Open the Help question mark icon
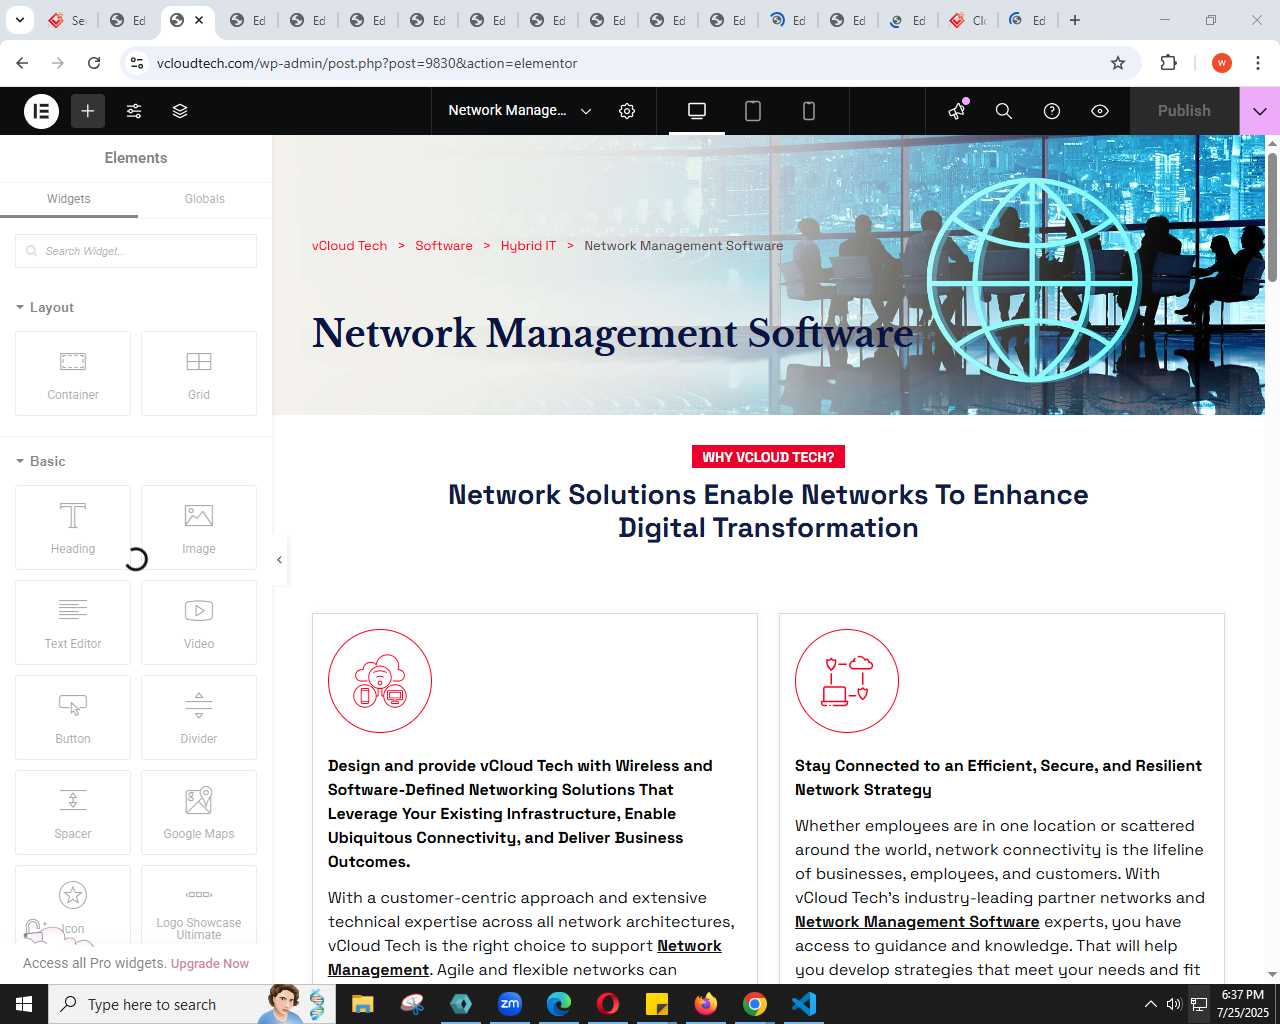The height and width of the screenshot is (1024, 1280). click(x=1052, y=111)
